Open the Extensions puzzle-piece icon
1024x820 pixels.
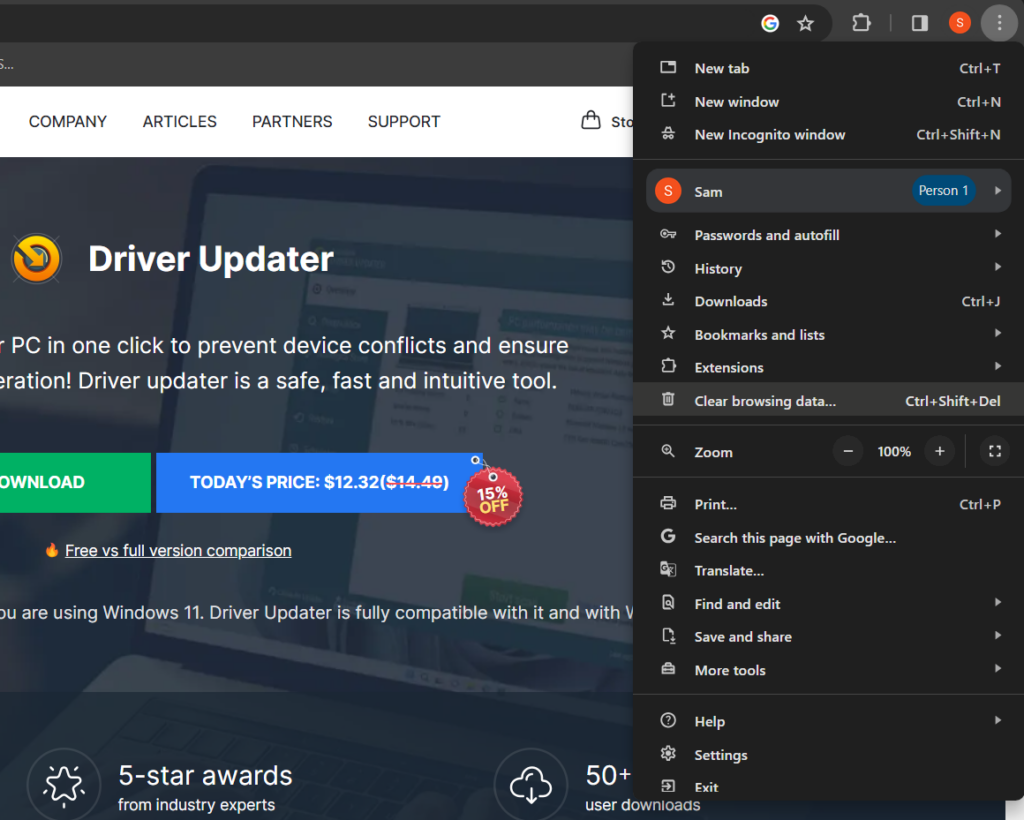coord(861,22)
